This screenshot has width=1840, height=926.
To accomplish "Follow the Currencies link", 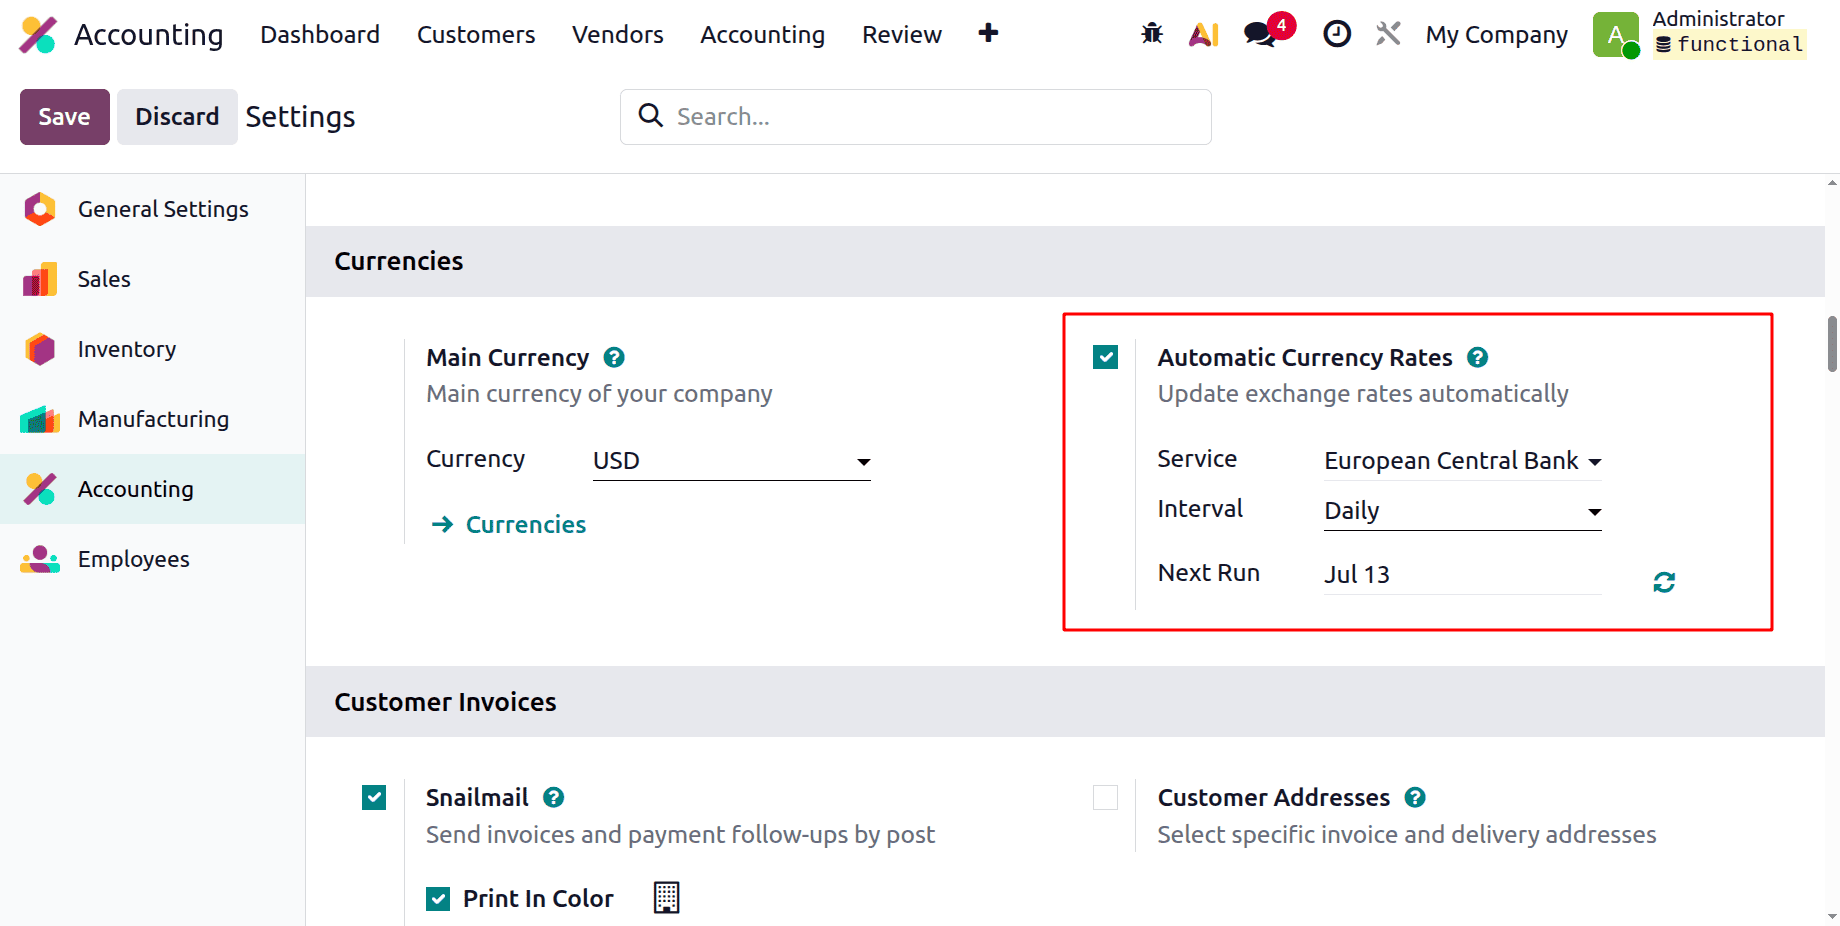I will (x=526, y=524).
